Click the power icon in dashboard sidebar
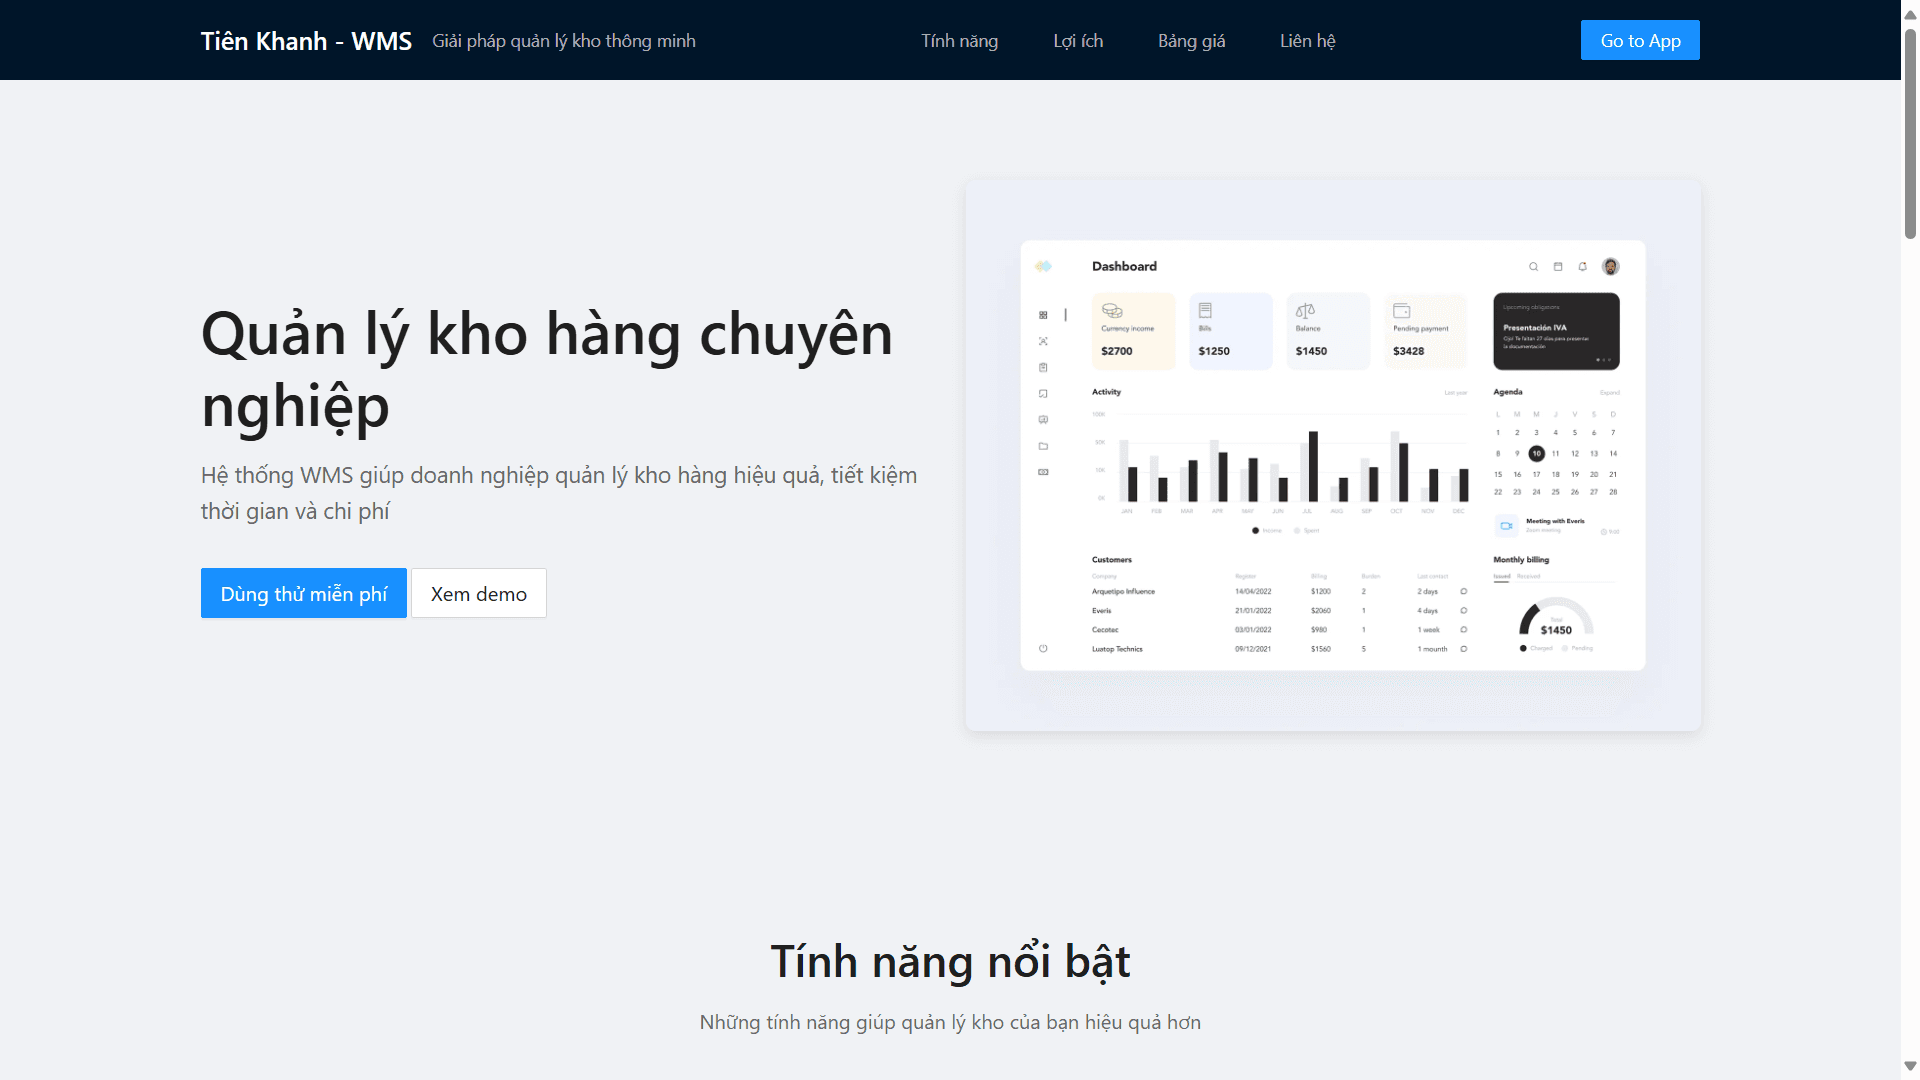Screen dimensions: 1920x1080 1043,649
